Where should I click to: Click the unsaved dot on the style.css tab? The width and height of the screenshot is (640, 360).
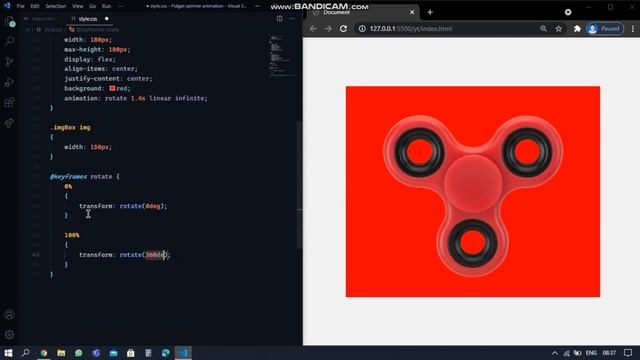tap(107, 19)
